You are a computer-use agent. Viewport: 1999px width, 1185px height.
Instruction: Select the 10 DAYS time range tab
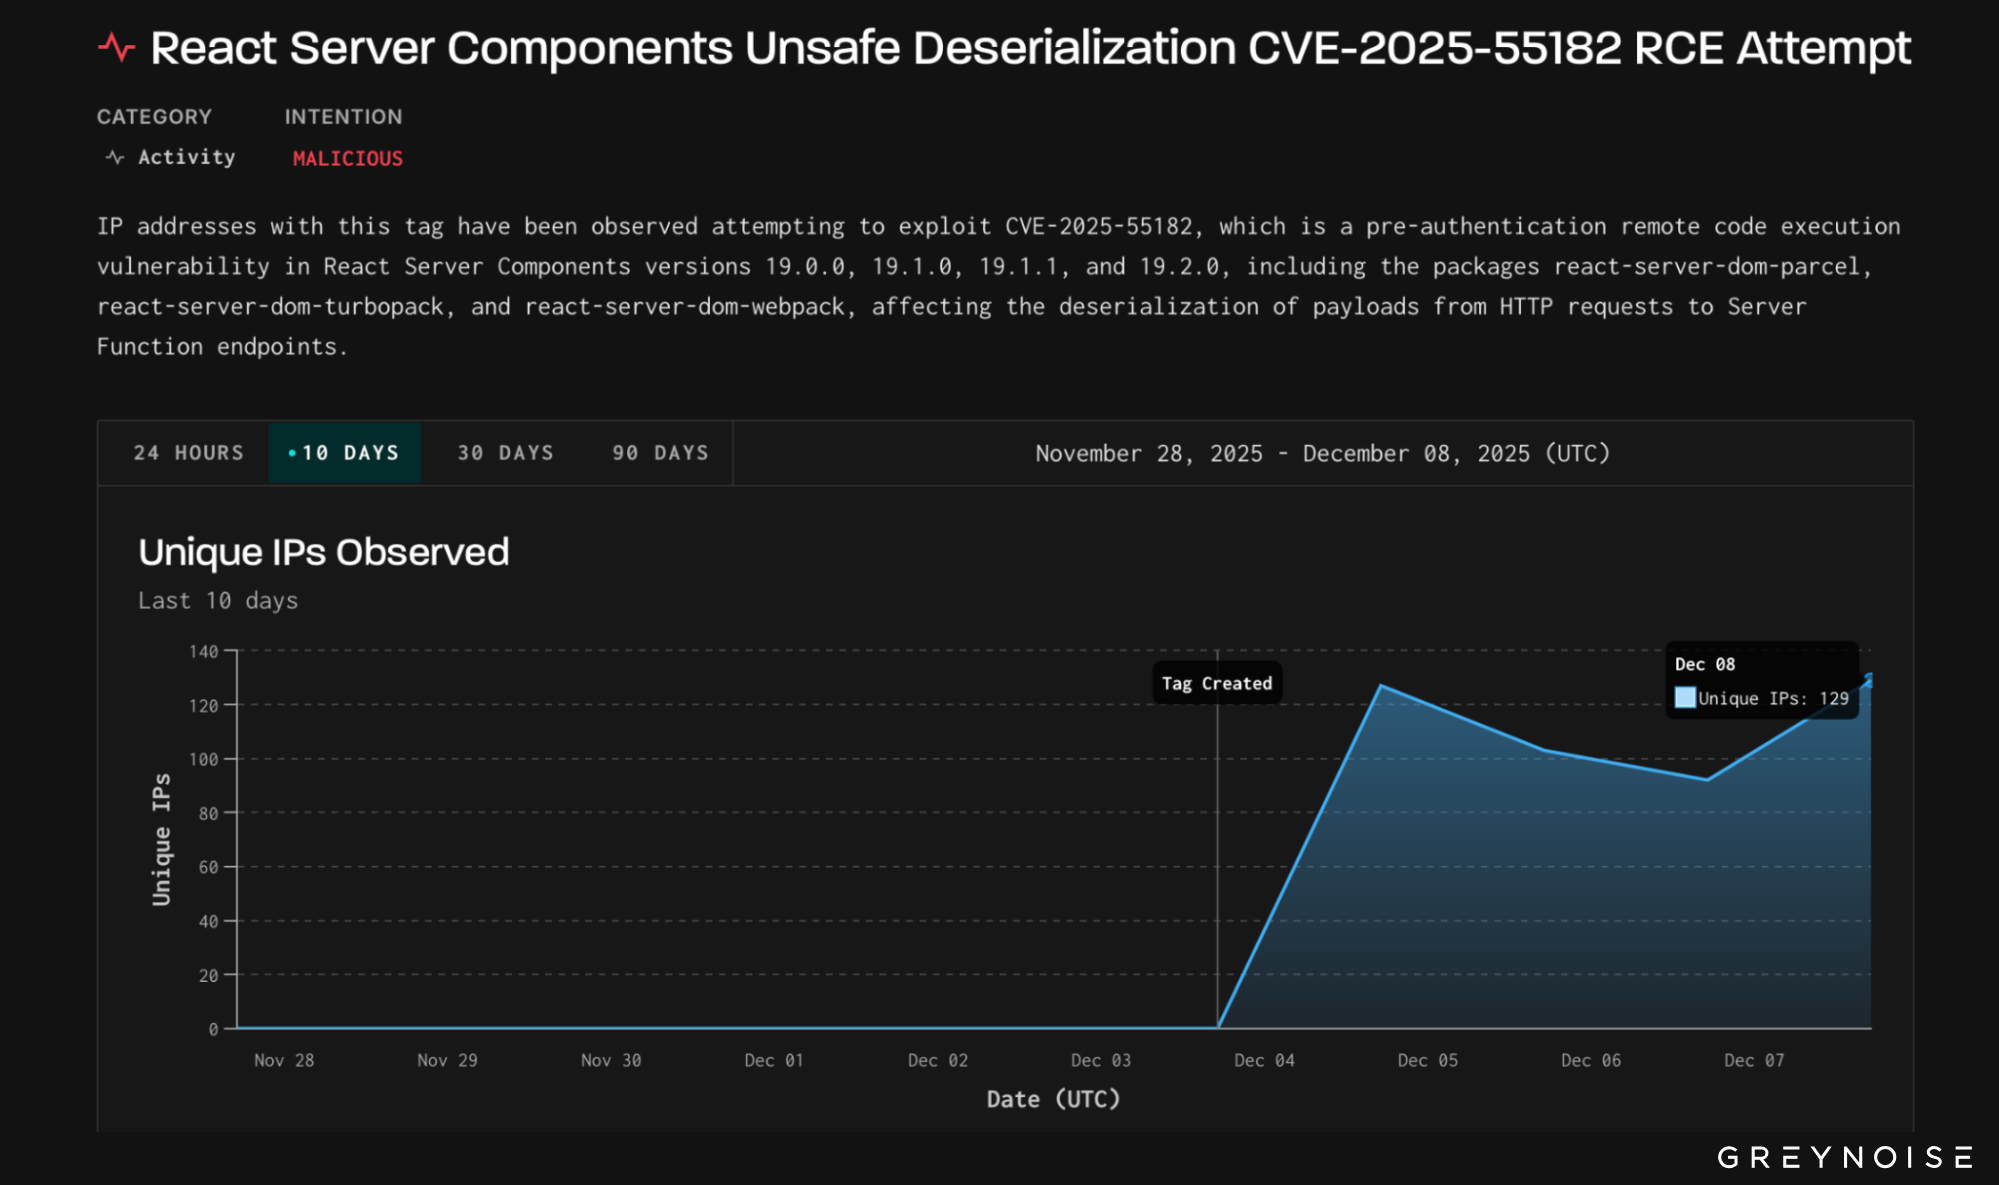pos(345,453)
